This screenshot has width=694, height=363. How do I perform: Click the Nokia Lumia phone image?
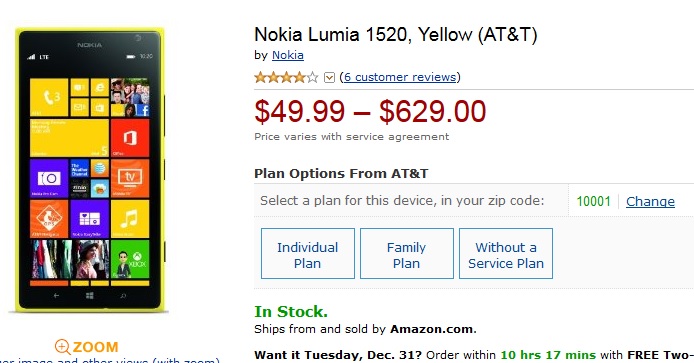click(x=90, y=170)
